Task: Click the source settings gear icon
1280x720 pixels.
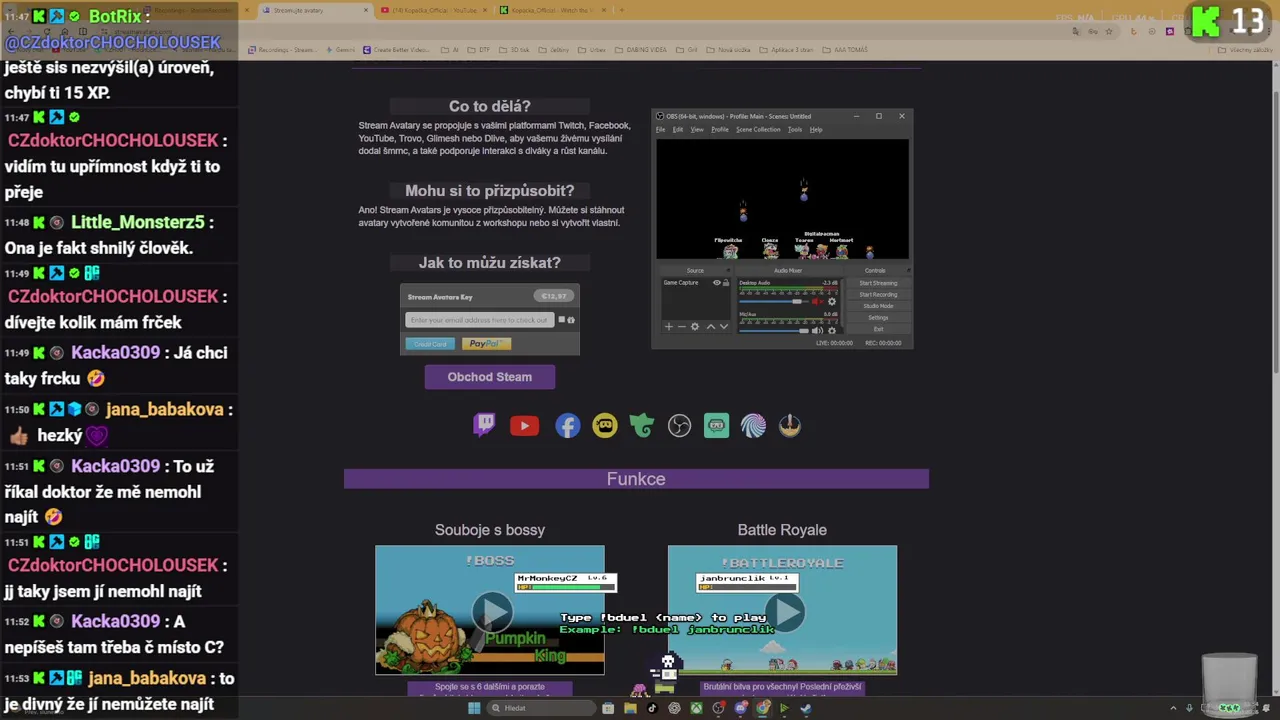Action: tap(695, 327)
